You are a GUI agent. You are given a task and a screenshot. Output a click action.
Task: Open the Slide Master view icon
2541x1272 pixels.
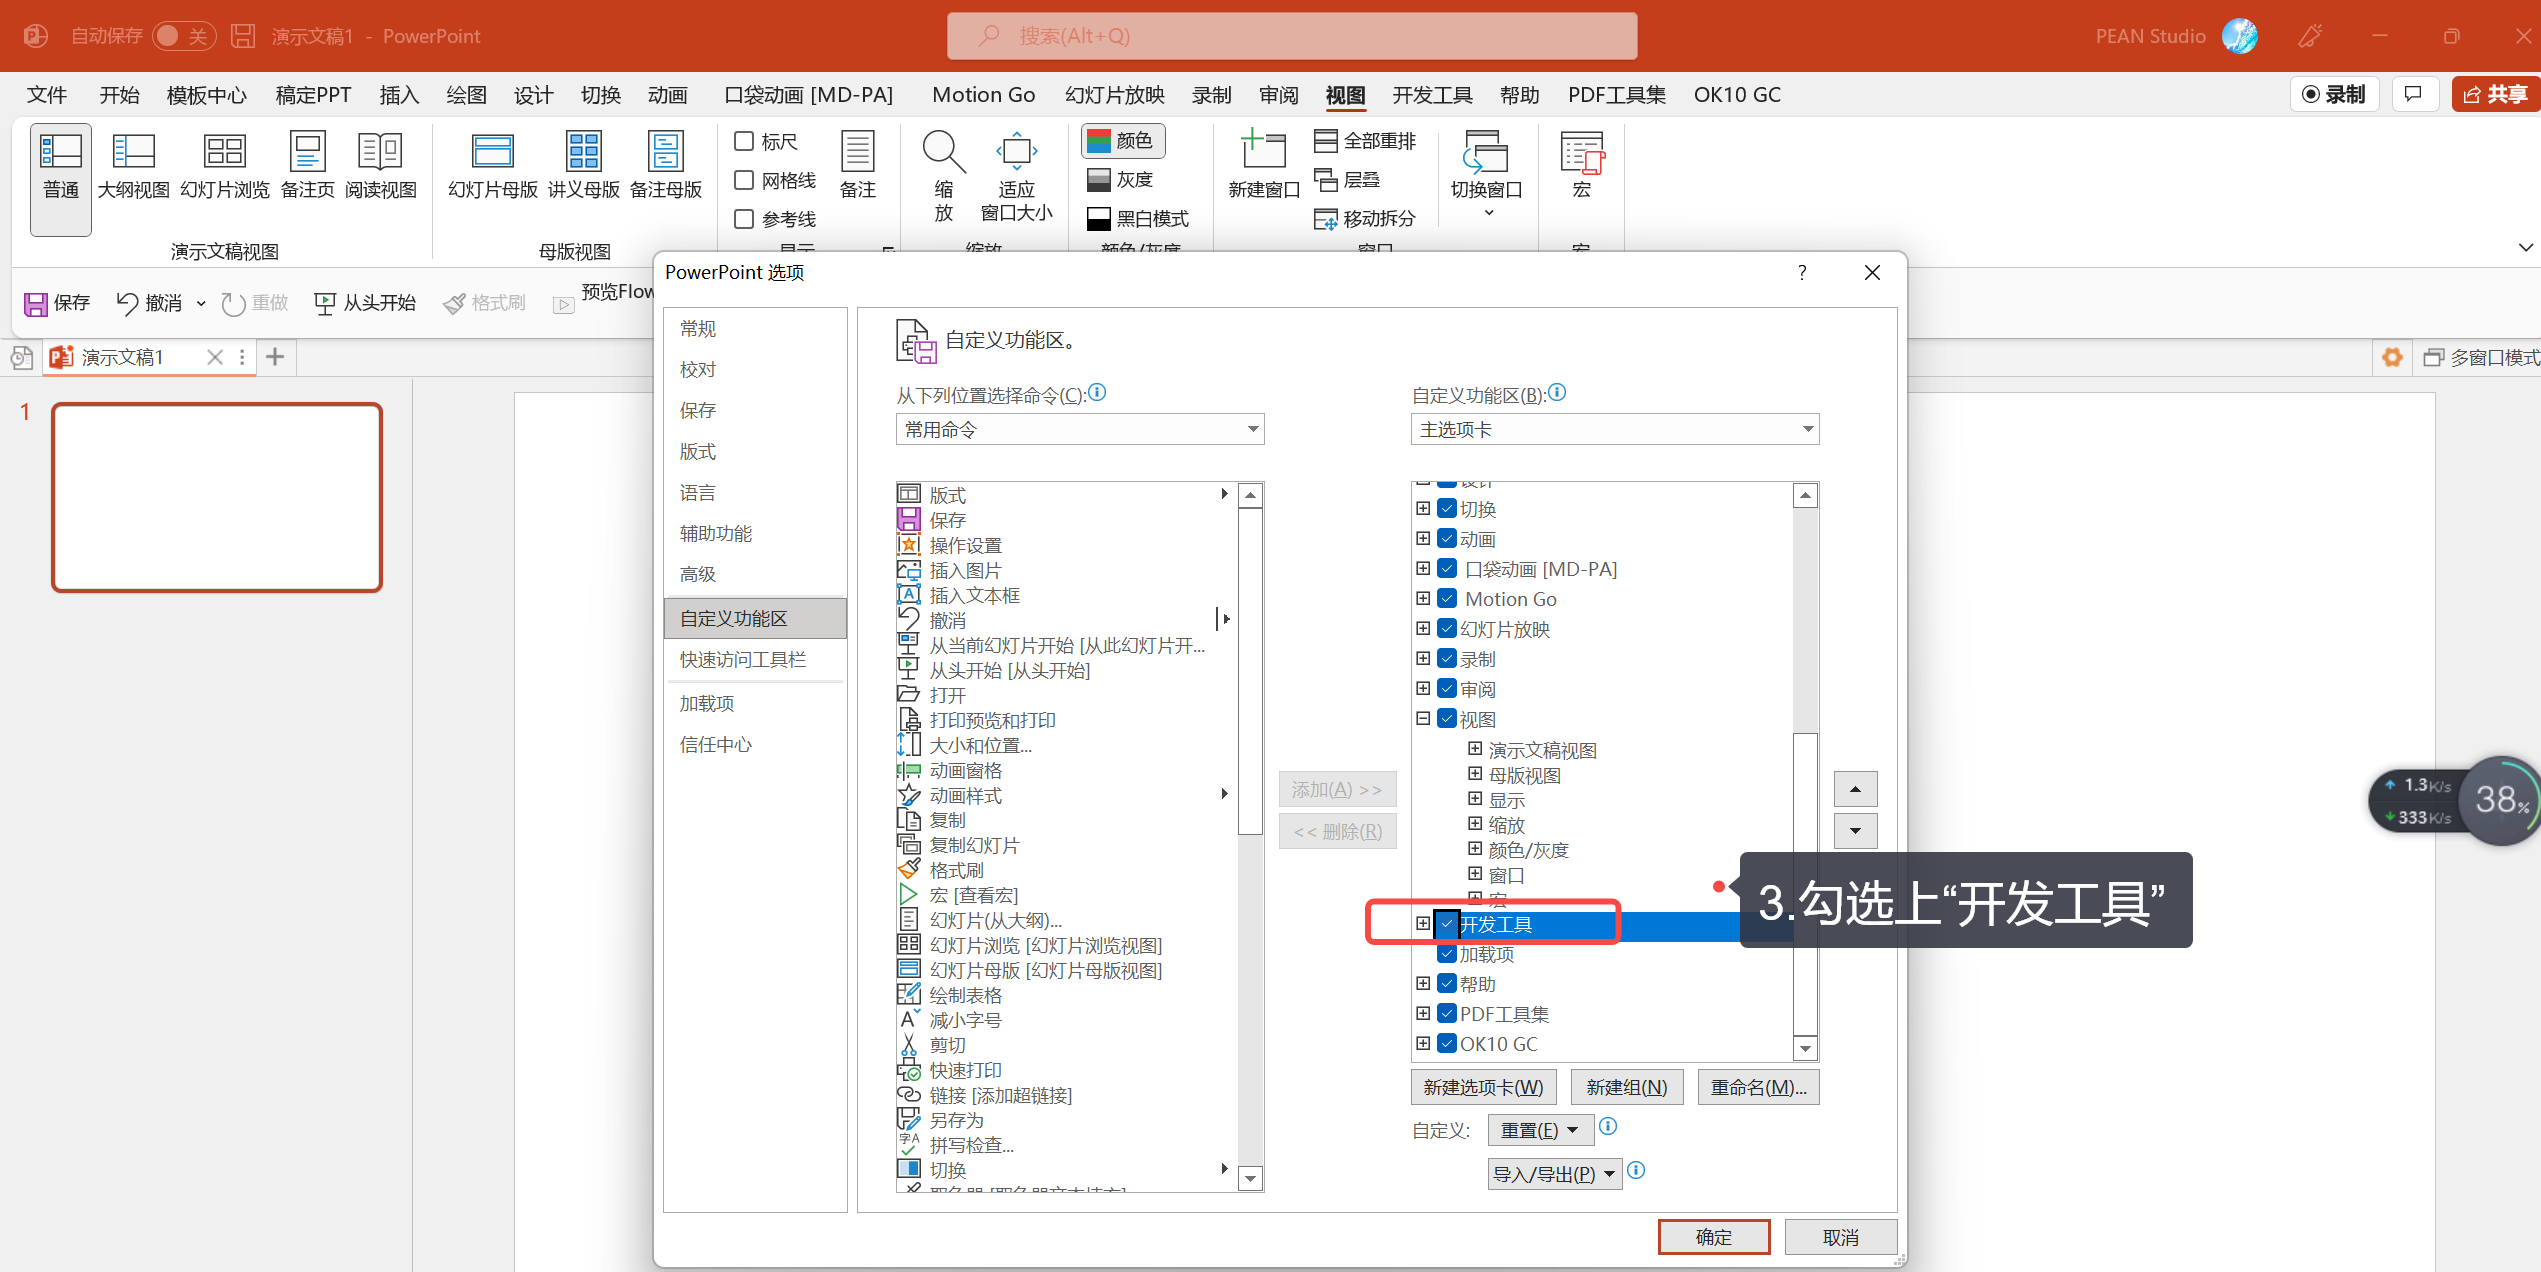[492, 152]
